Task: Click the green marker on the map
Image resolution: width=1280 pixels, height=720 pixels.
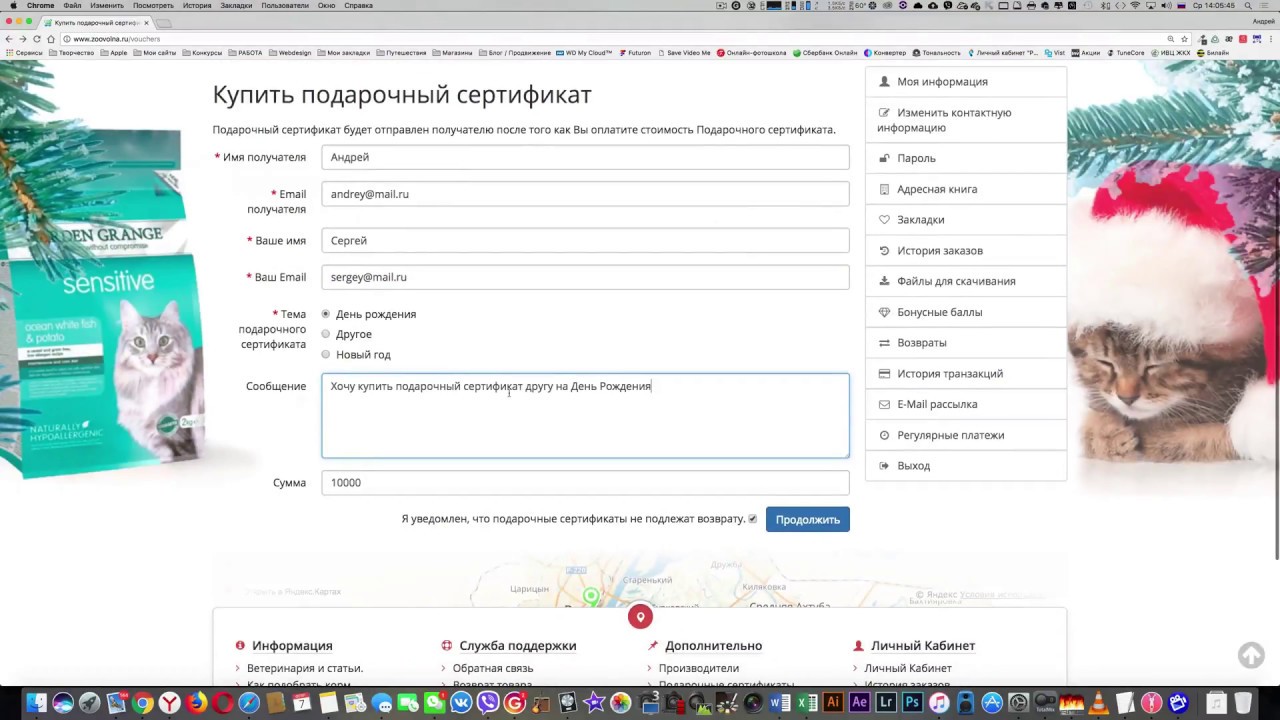Action: point(591,596)
